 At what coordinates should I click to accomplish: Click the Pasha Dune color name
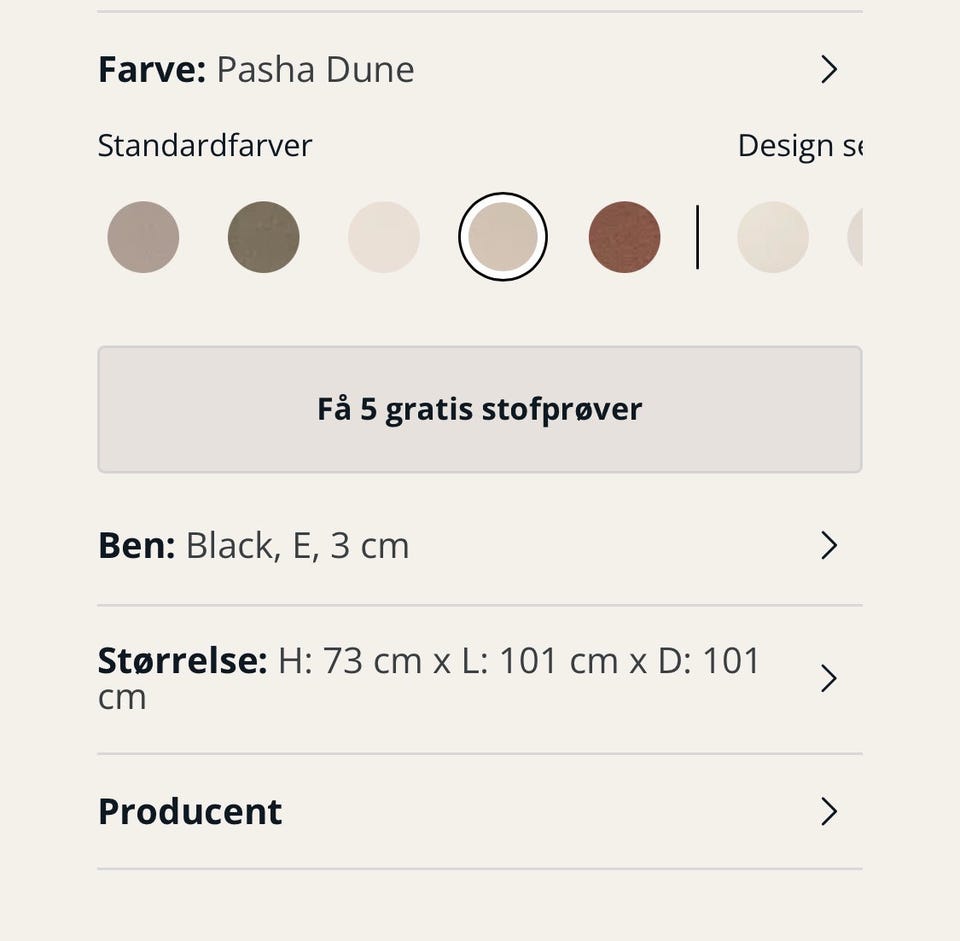pos(315,70)
